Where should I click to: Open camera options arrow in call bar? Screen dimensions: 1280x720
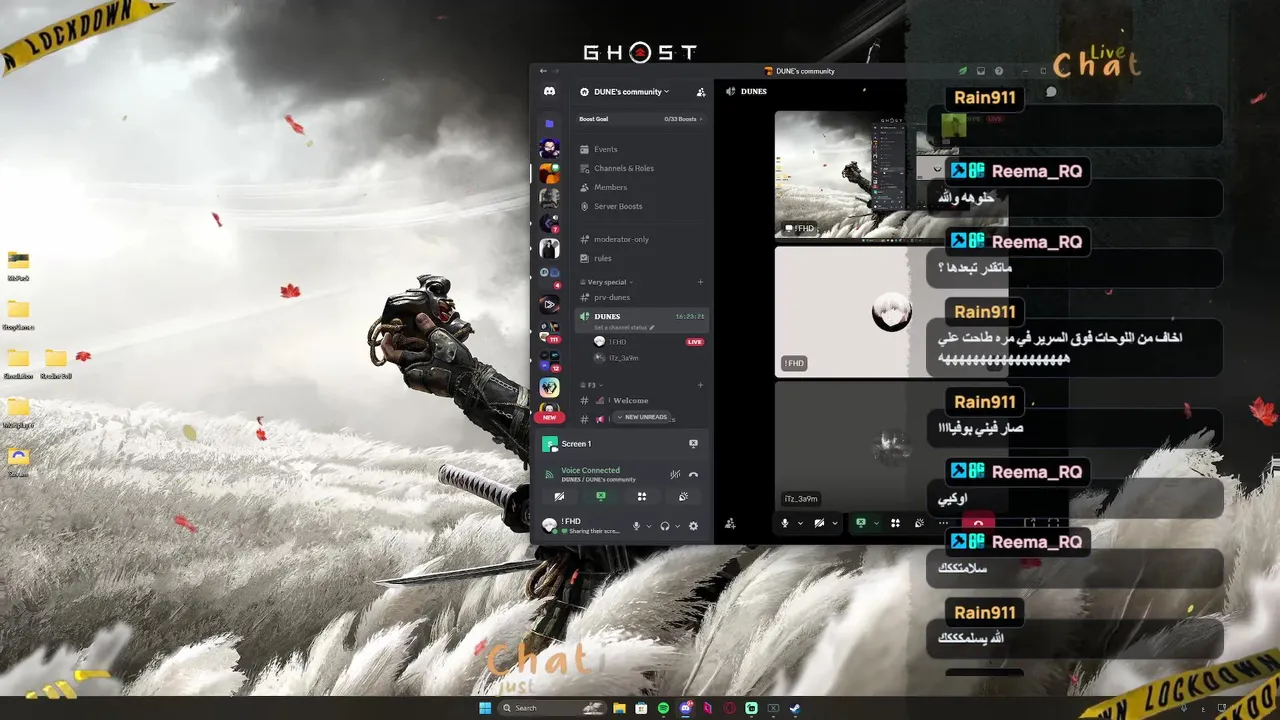pyautogui.click(x=835, y=523)
